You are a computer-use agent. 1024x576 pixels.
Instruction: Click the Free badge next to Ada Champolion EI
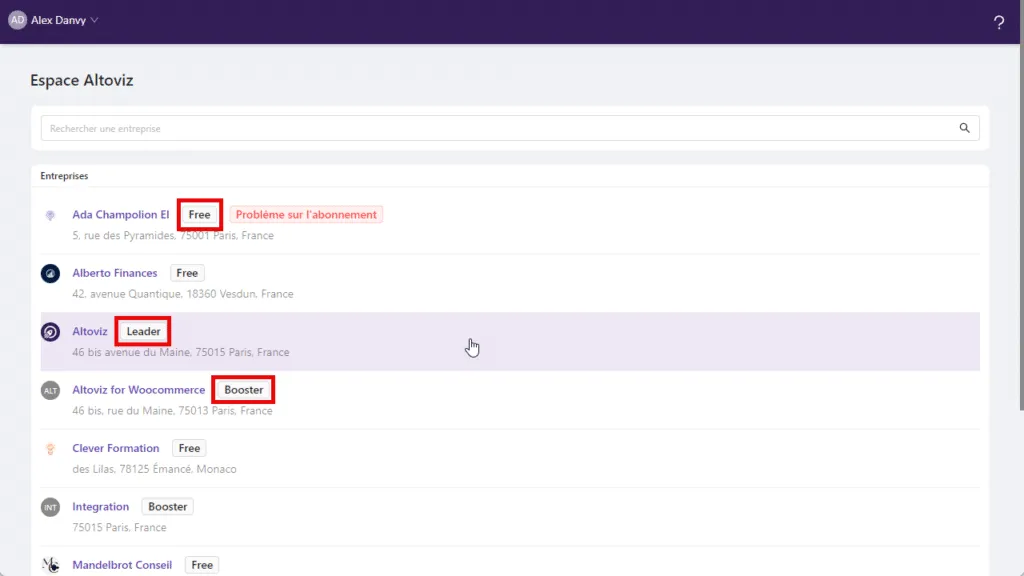199,214
